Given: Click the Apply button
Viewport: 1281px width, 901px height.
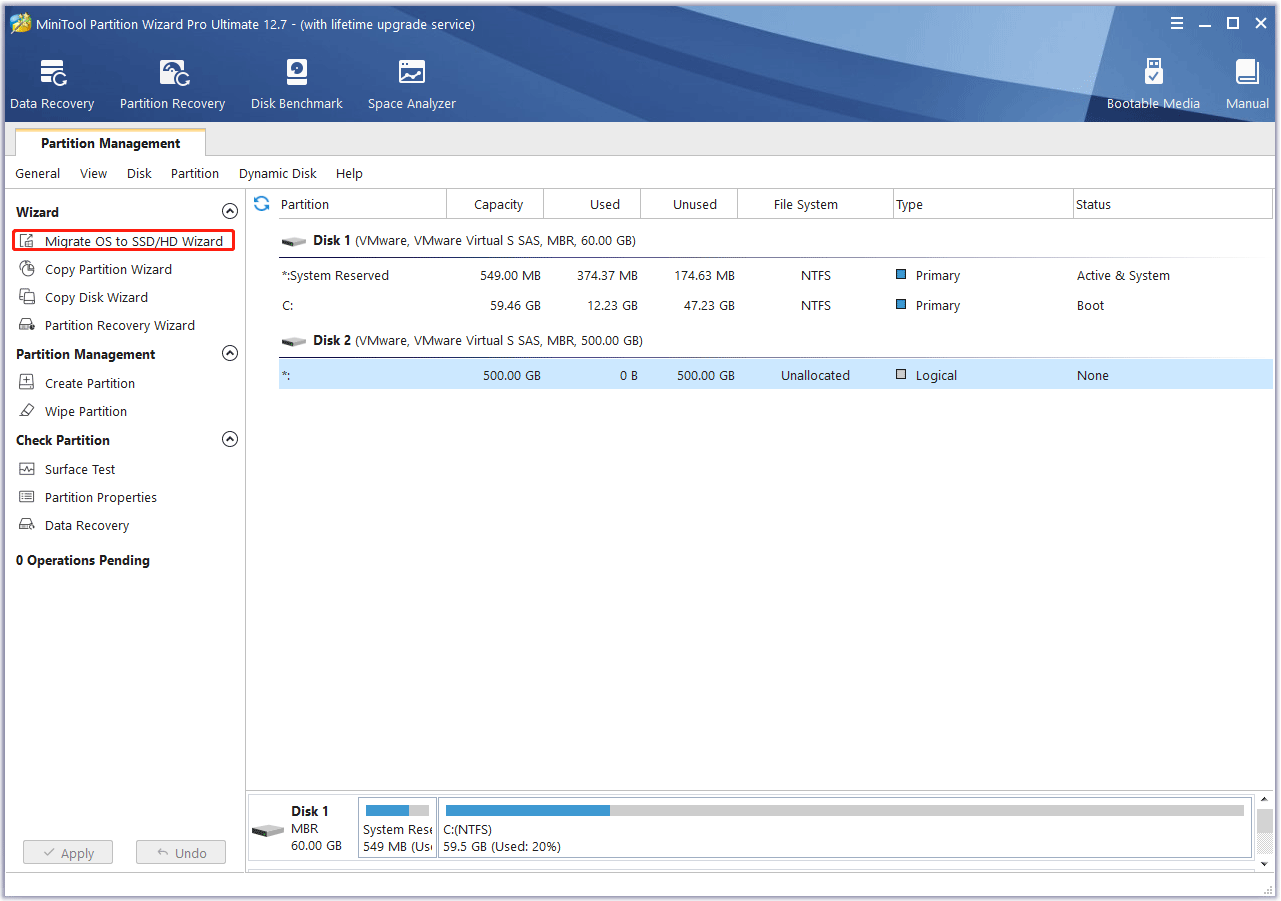Looking at the screenshot, I should [67, 852].
